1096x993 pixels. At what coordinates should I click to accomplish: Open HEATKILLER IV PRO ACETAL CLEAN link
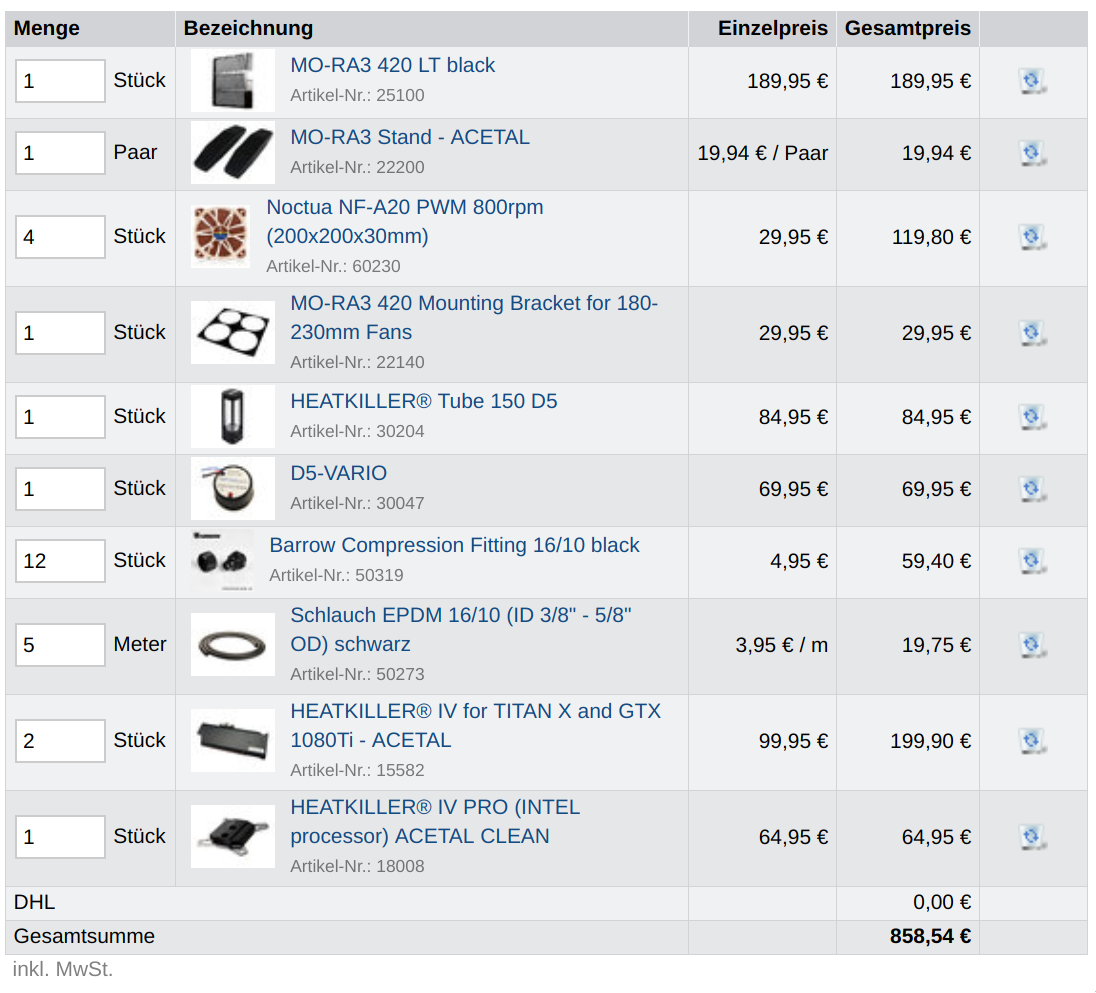tap(435, 821)
